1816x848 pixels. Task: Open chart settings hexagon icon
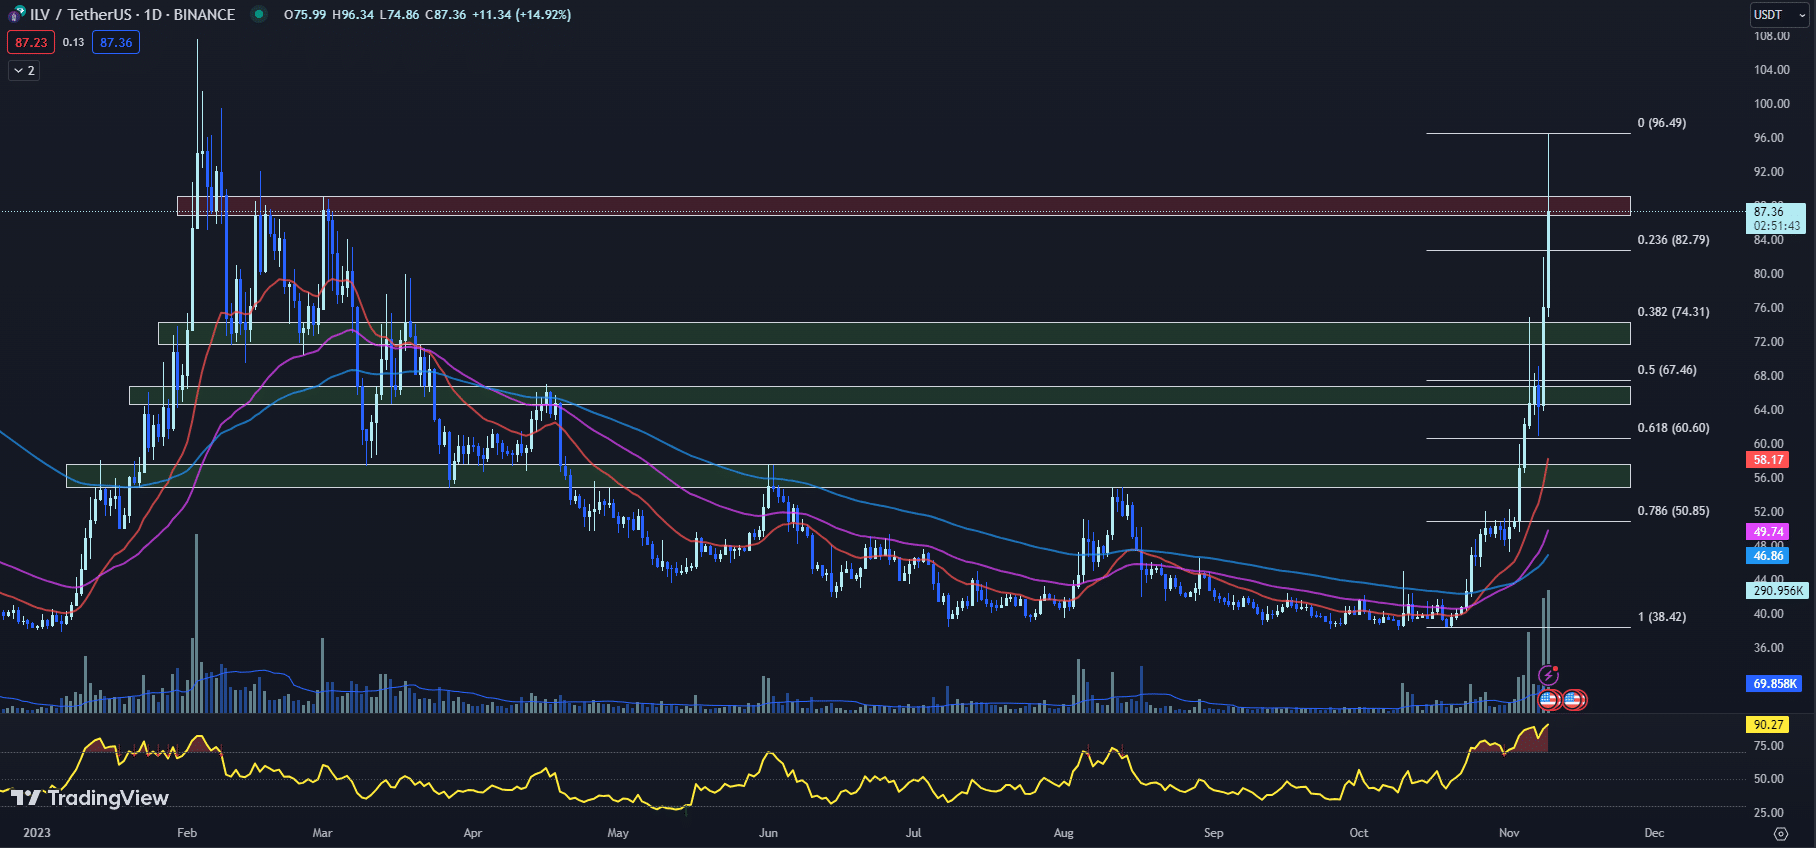pos(1780,833)
